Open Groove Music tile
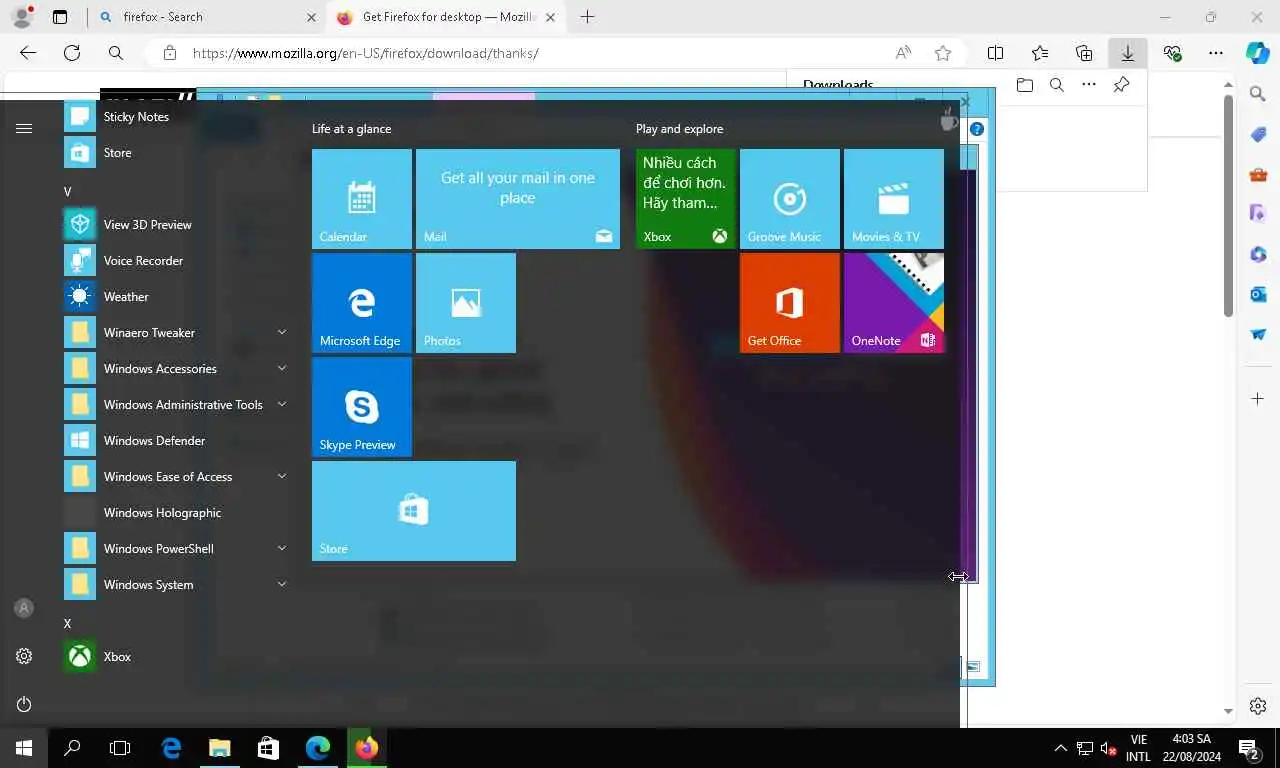 (x=790, y=199)
